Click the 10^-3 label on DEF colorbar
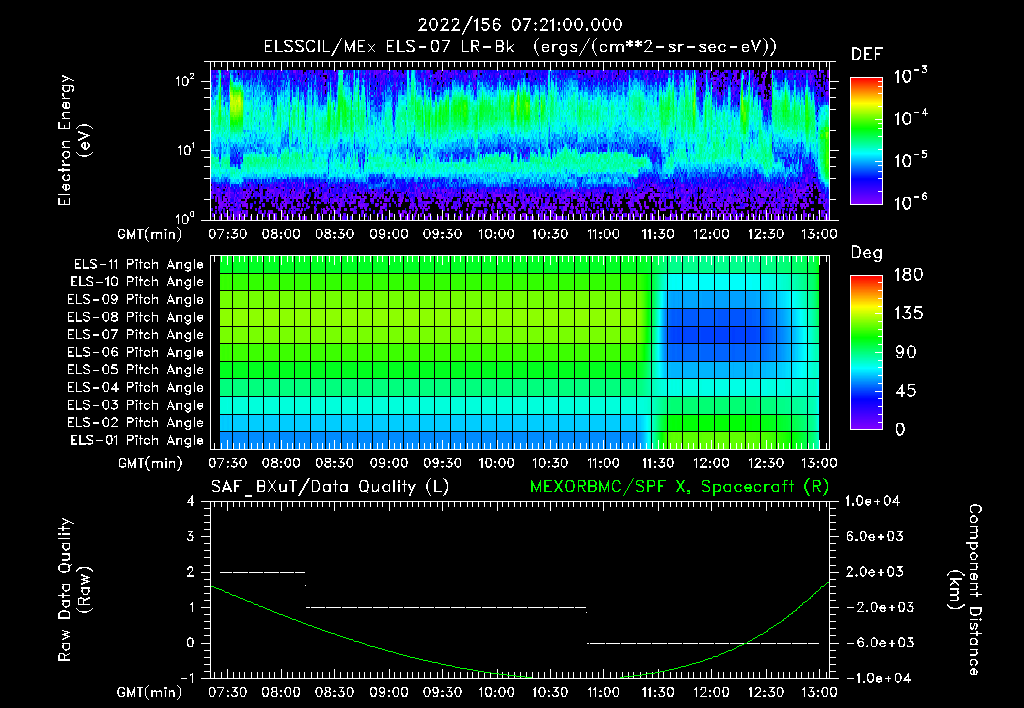This screenshot has height=708, width=1024. point(910,76)
